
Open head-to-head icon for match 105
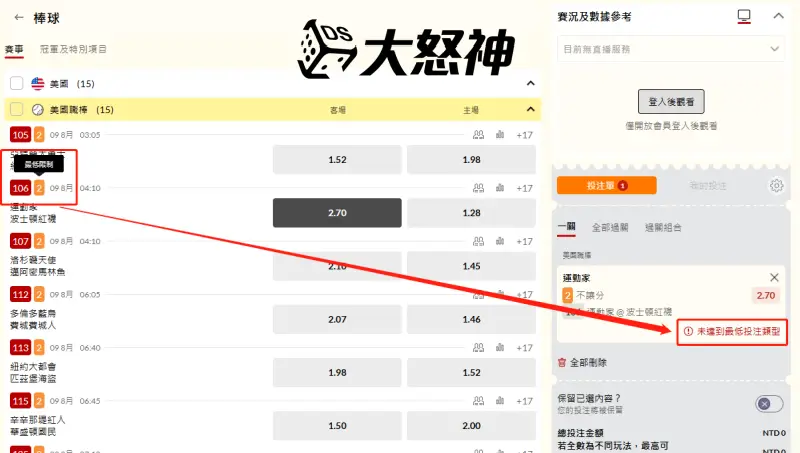(x=479, y=135)
